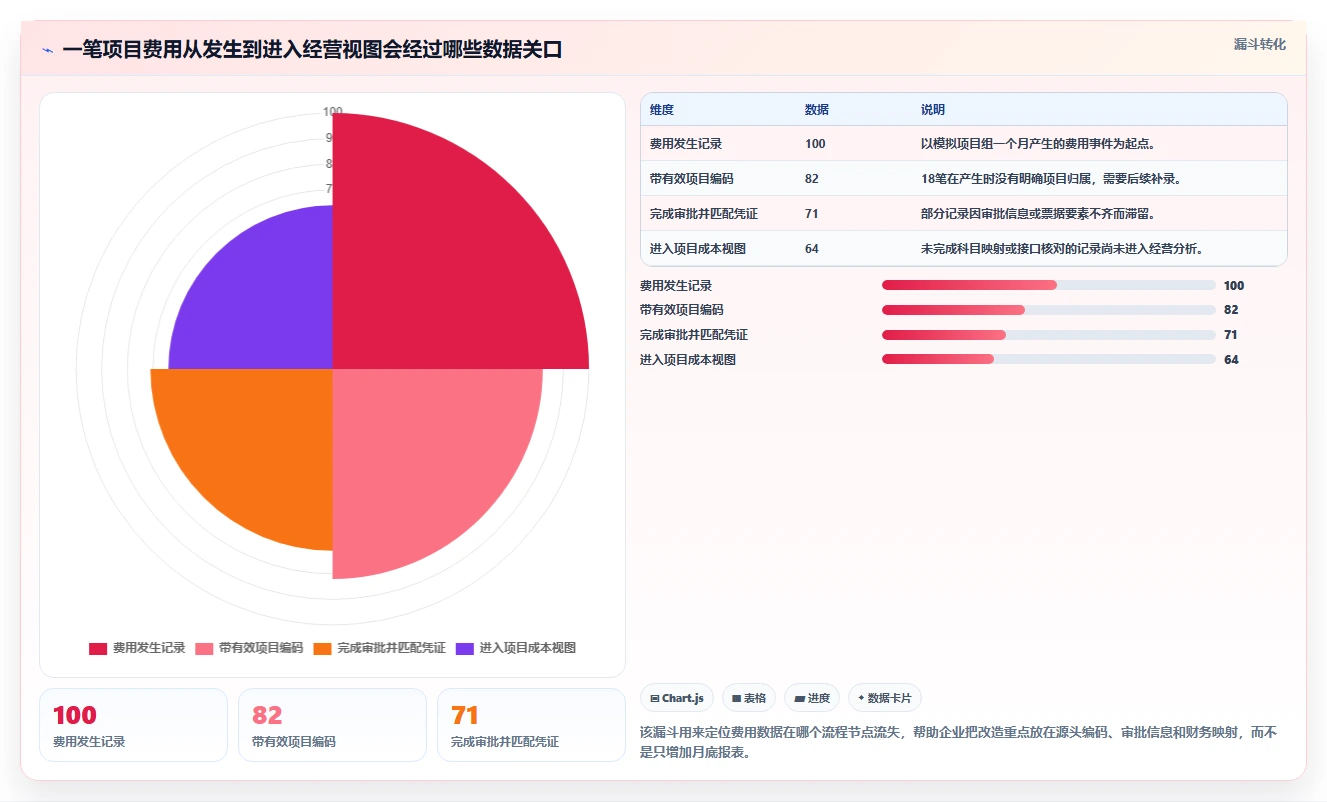
Task: Click the 100 axis label on chart
Action: (x=333, y=111)
